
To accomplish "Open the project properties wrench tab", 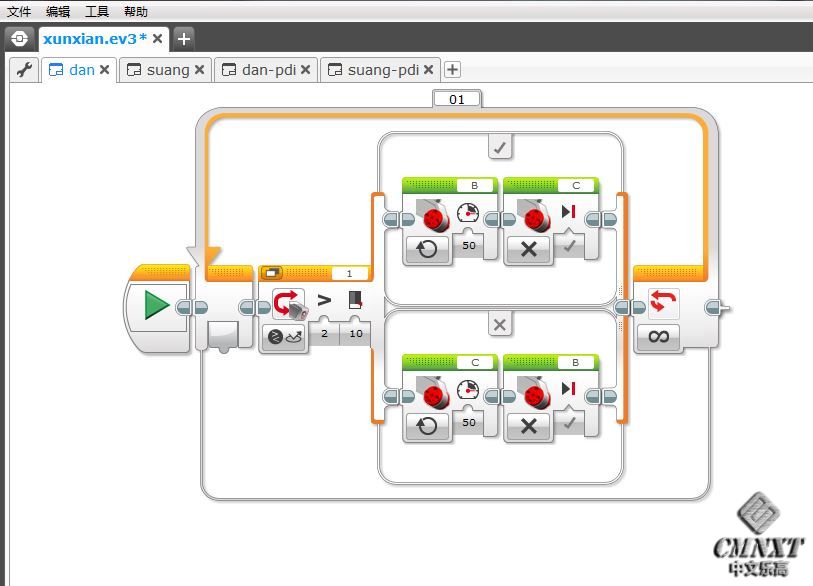I will (25, 70).
